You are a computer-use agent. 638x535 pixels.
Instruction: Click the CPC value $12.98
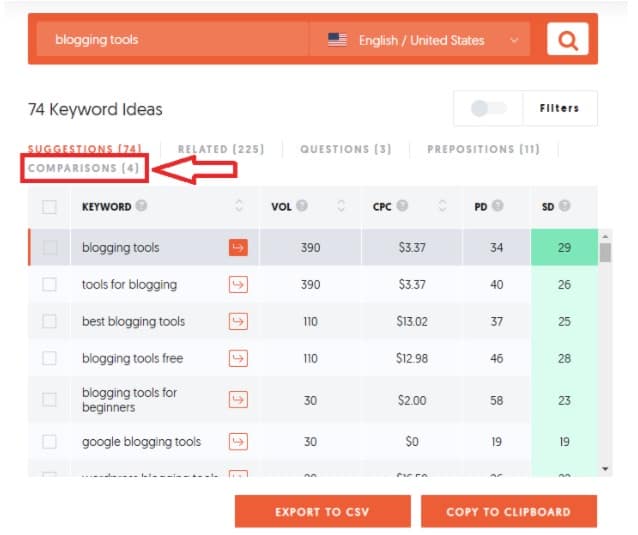click(412, 358)
